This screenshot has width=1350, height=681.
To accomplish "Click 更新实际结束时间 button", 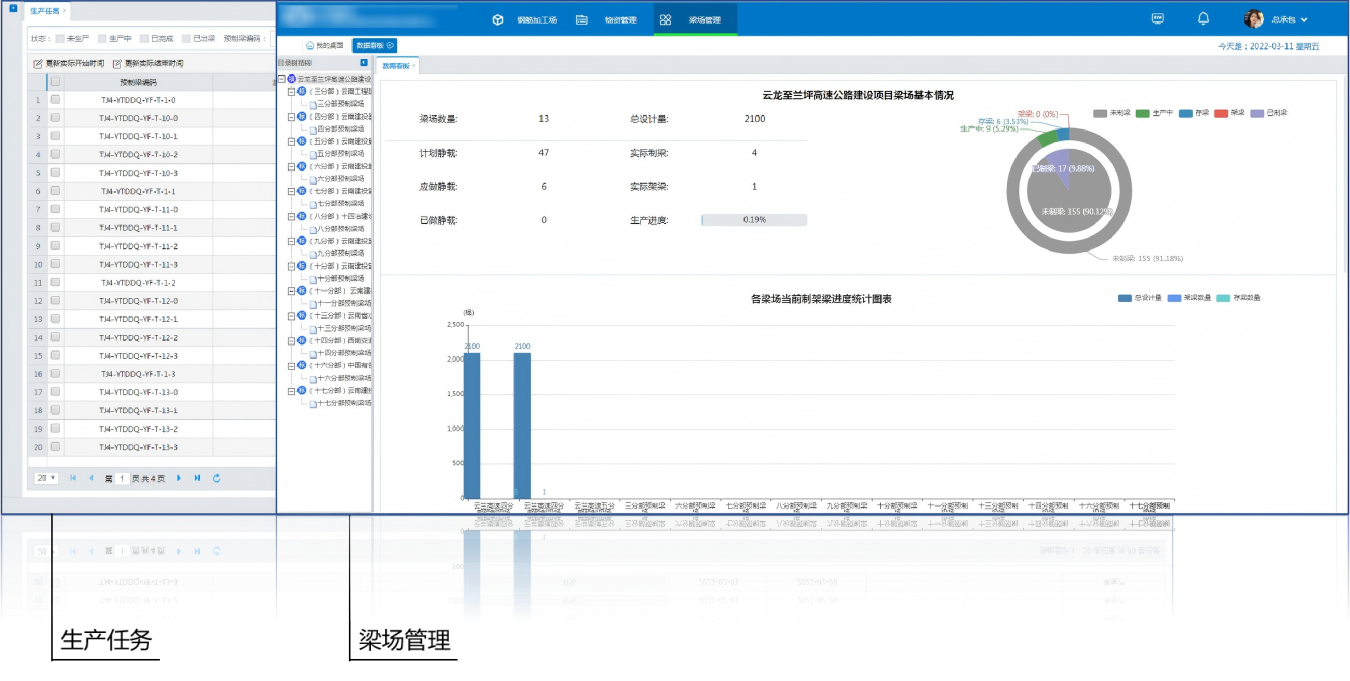I will tap(147, 63).
